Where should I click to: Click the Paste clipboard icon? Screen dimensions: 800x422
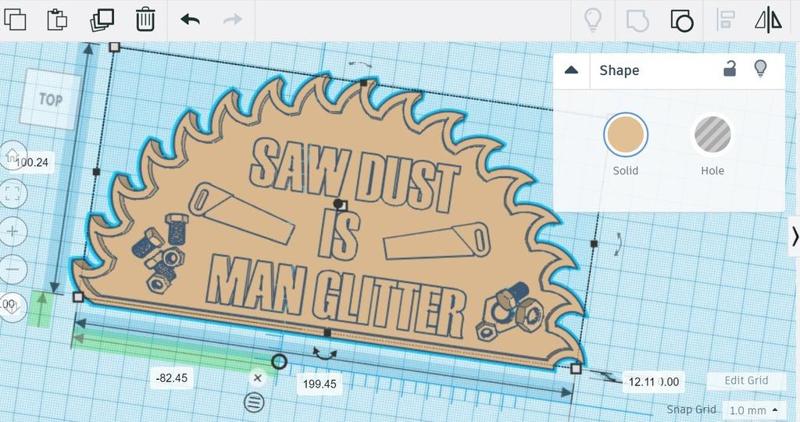coord(57,19)
